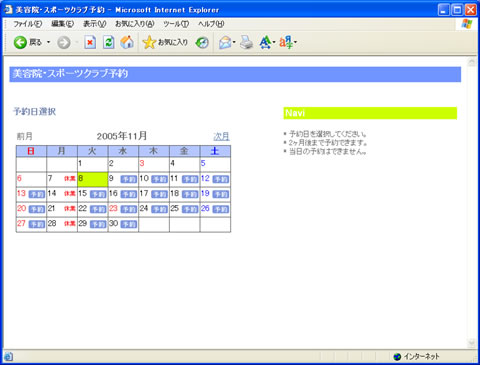Click the 休業 label on day 28
Image resolution: width=480 pixels, height=365 pixels.
pyautogui.click(x=70, y=224)
